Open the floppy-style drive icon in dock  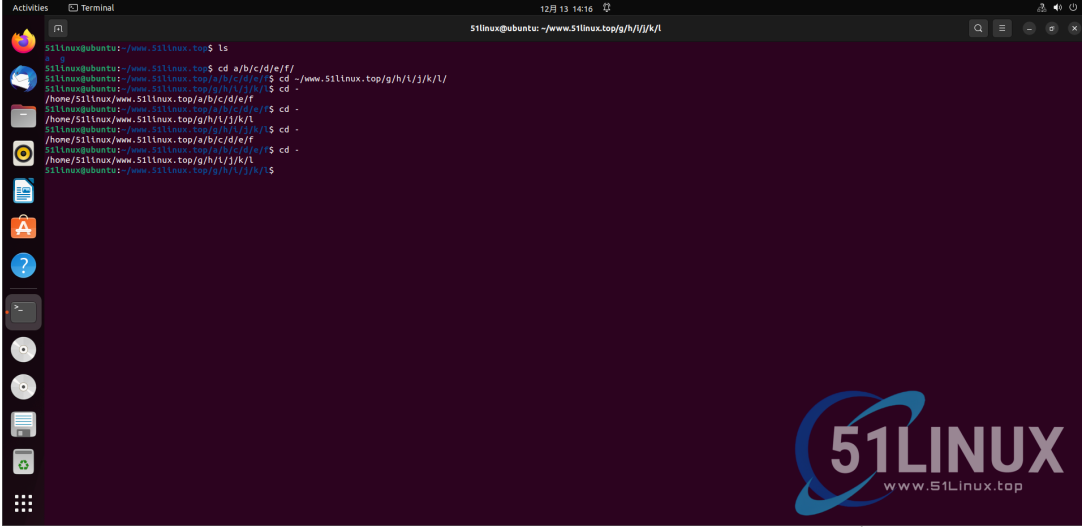24,424
